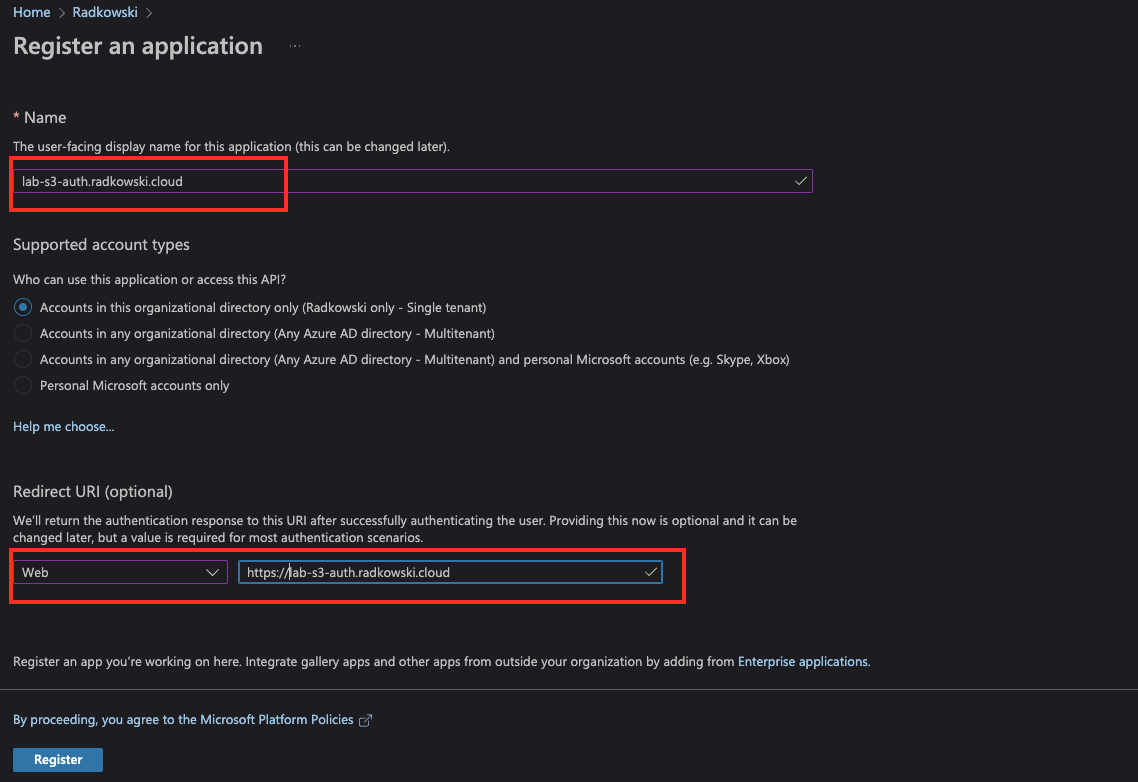Select Any Azure AD directory Multitenant option
This screenshot has height=782, width=1138.
(23, 333)
